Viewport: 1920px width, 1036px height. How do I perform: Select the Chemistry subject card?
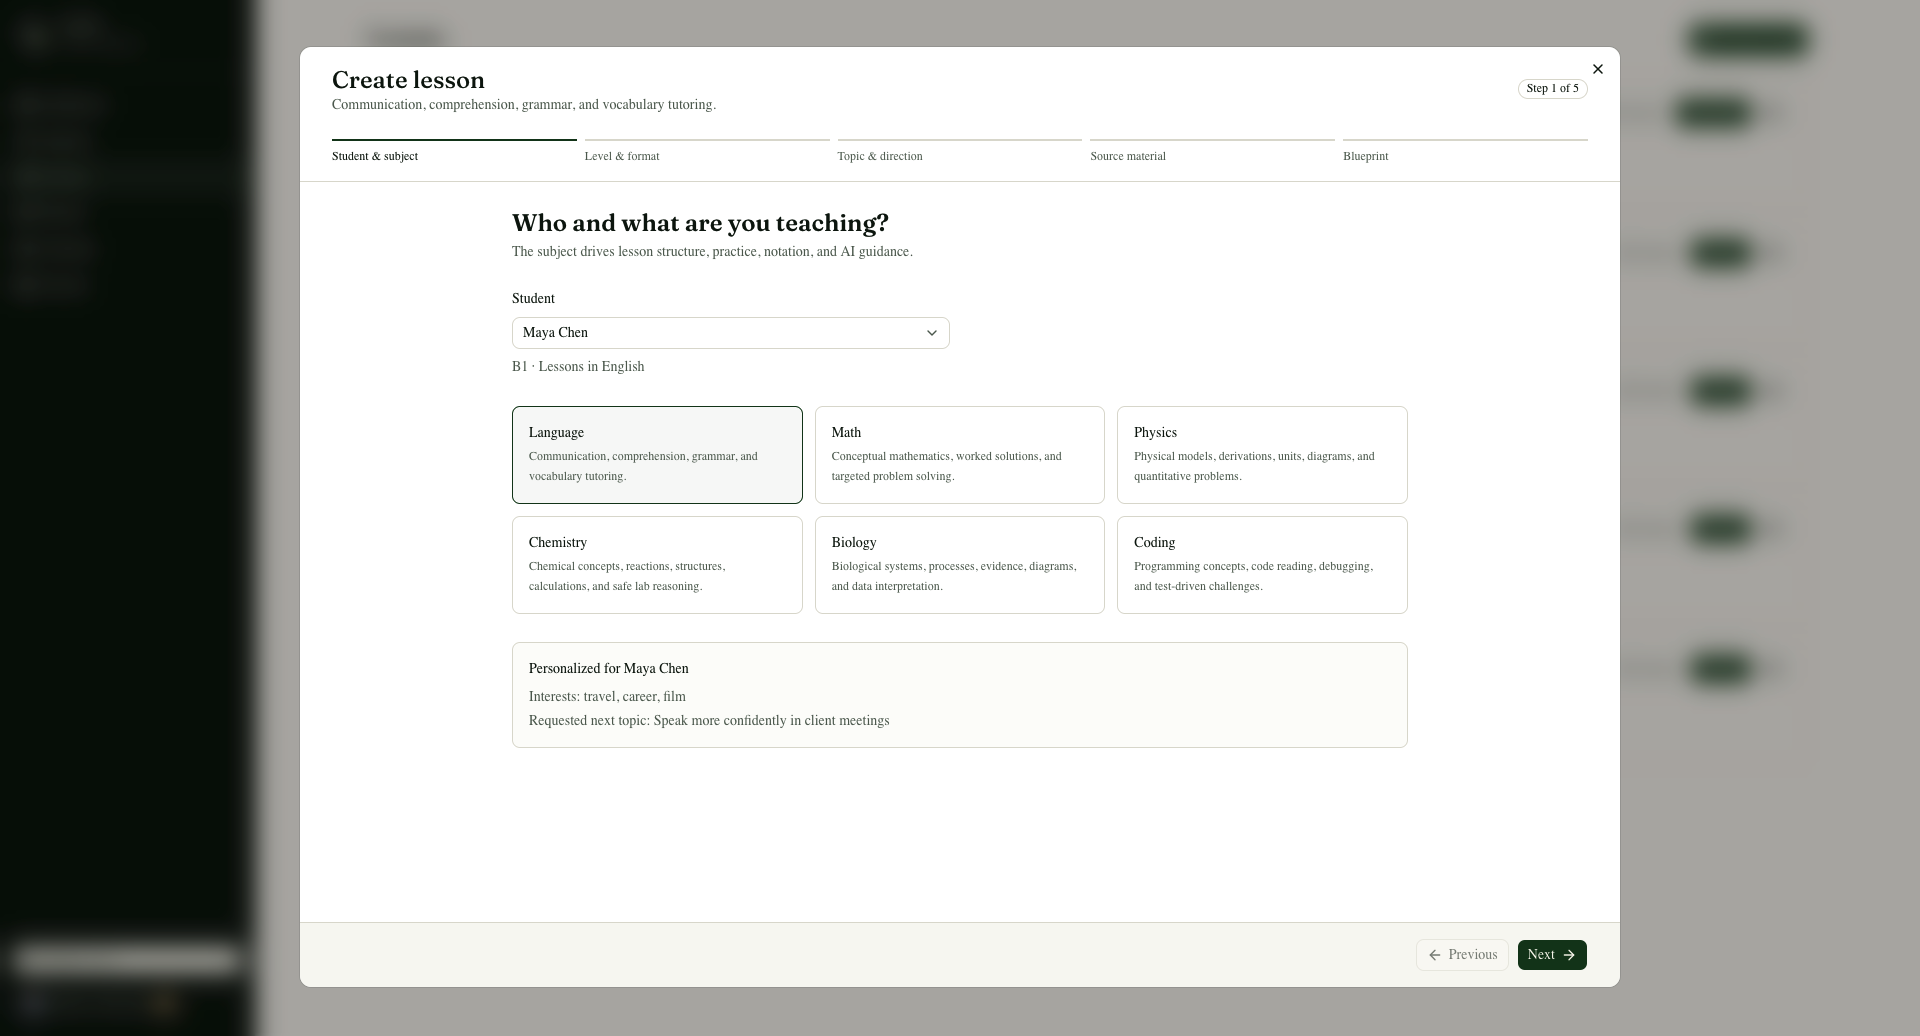(657, 565)
